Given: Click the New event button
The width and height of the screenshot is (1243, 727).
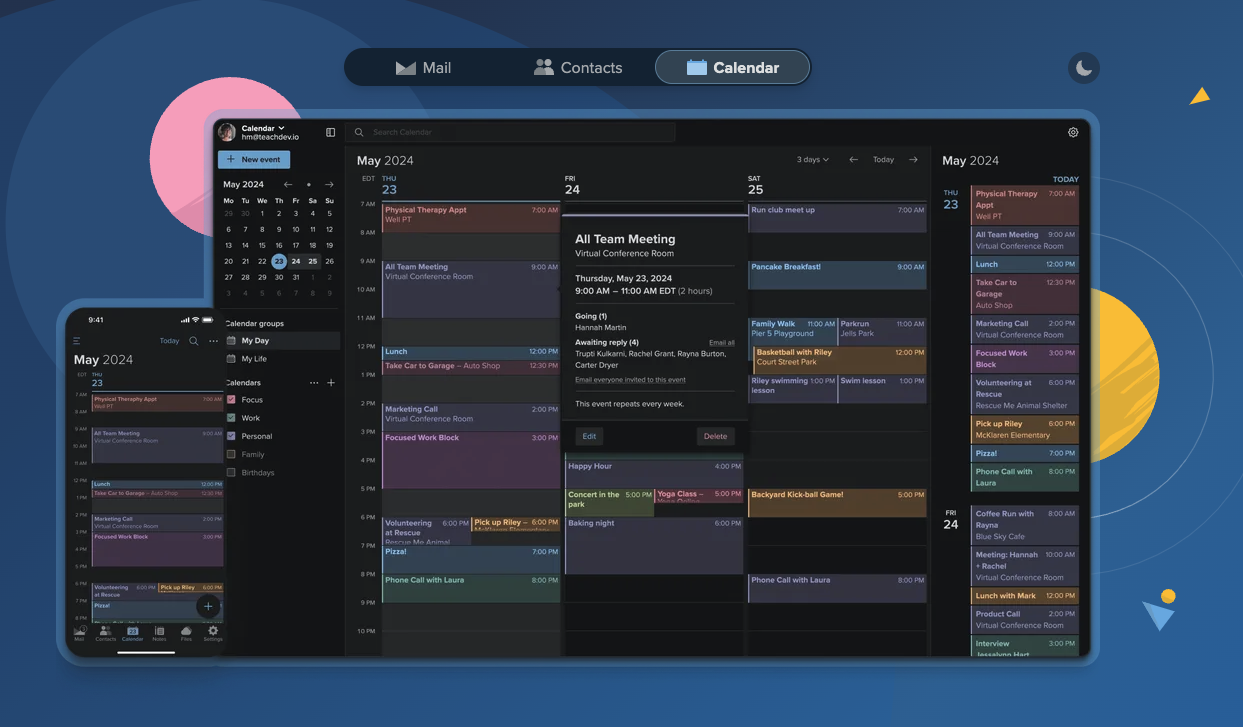Looking at the screenshot, I should coord(254,159).
